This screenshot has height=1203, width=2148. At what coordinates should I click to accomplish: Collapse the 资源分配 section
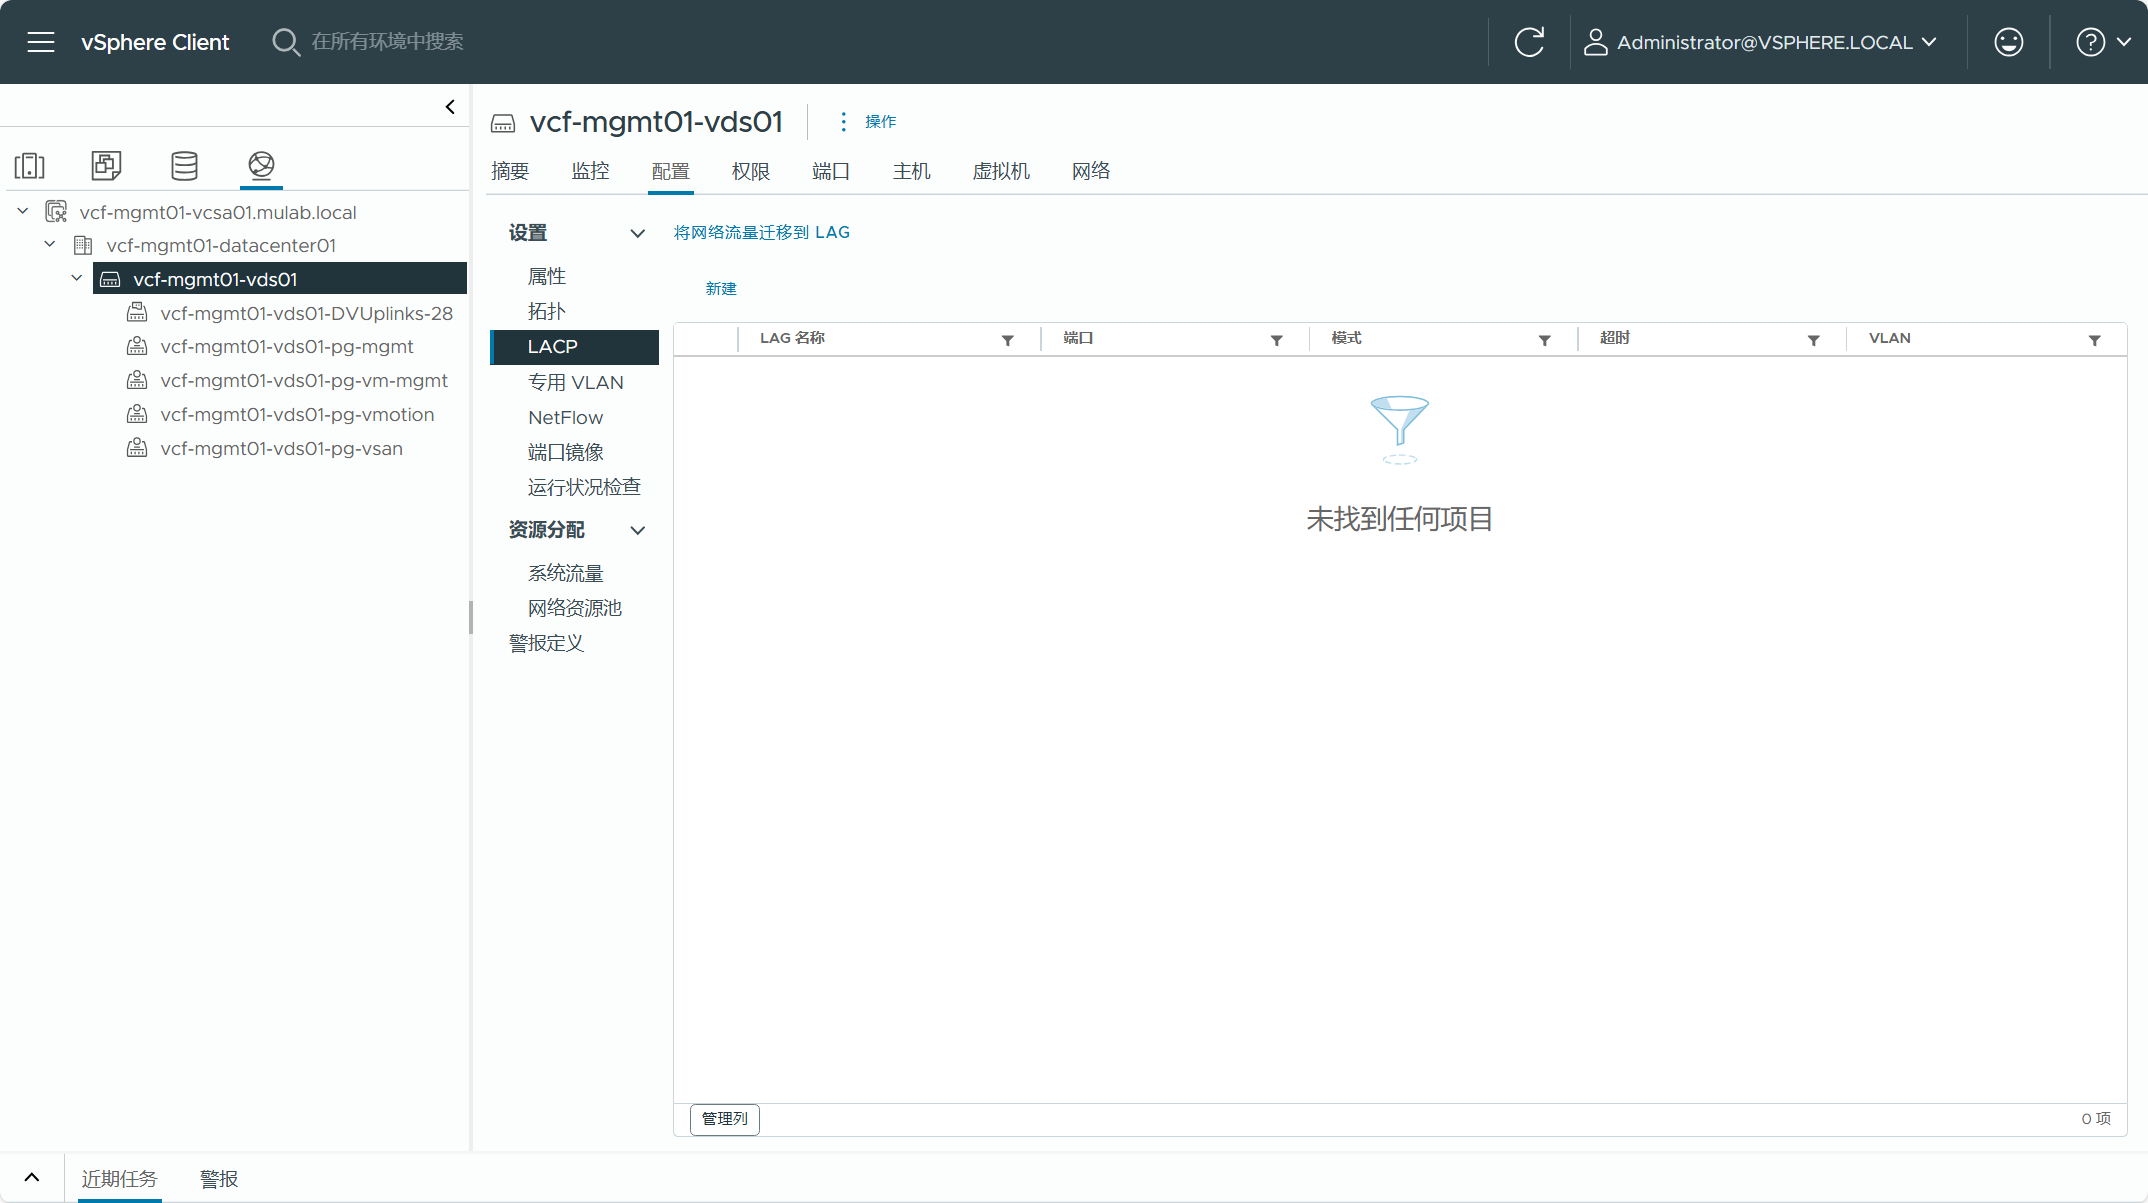[x=637, y=530]
